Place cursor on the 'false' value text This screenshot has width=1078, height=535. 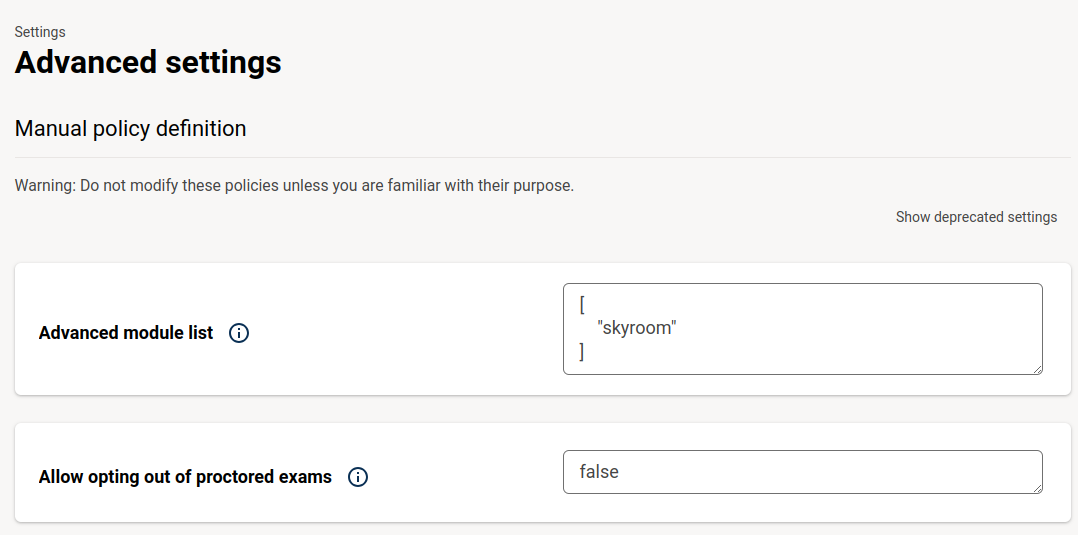pyautogui.click(x=599, y=472)
